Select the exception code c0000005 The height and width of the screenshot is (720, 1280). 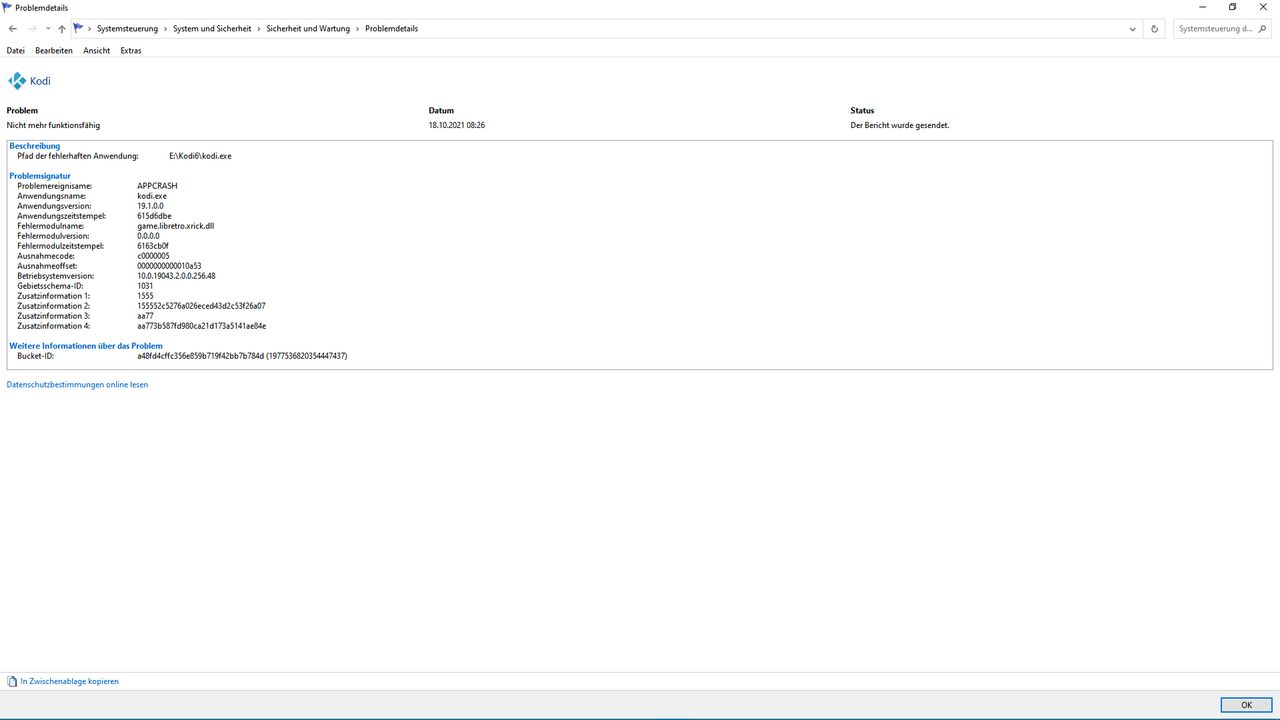click(153, 256)
